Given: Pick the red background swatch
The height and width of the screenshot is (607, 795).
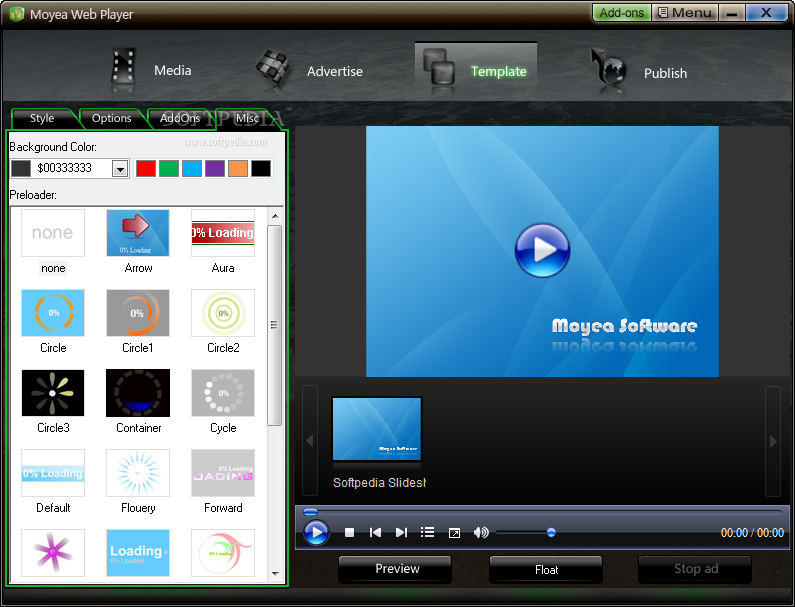Looking at the screenshot, I should tap(146, 168).
